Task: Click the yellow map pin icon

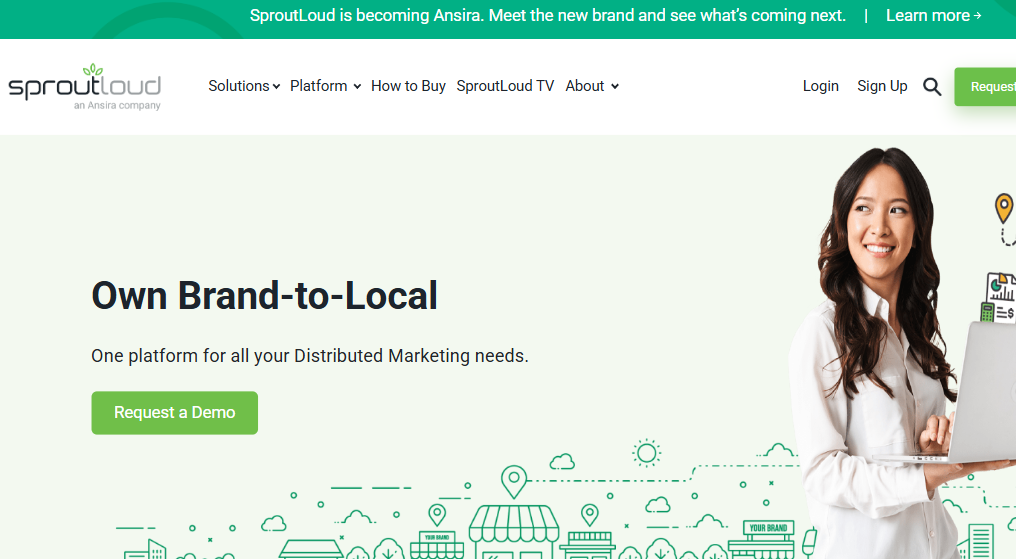Action: coord(1004,209)
